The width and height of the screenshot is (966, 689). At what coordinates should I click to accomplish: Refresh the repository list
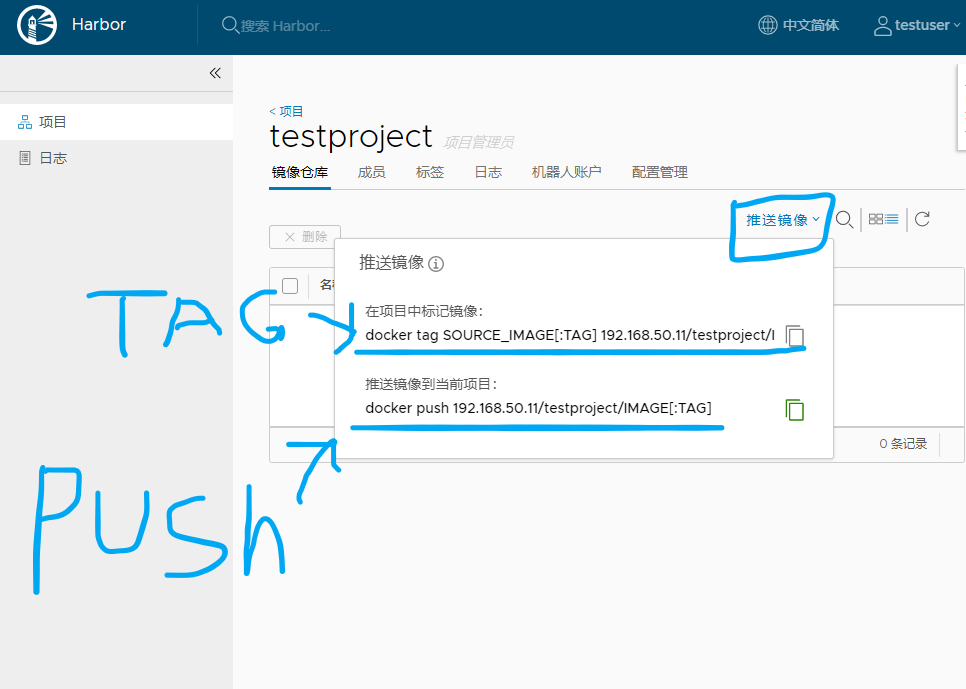(922, 219)
